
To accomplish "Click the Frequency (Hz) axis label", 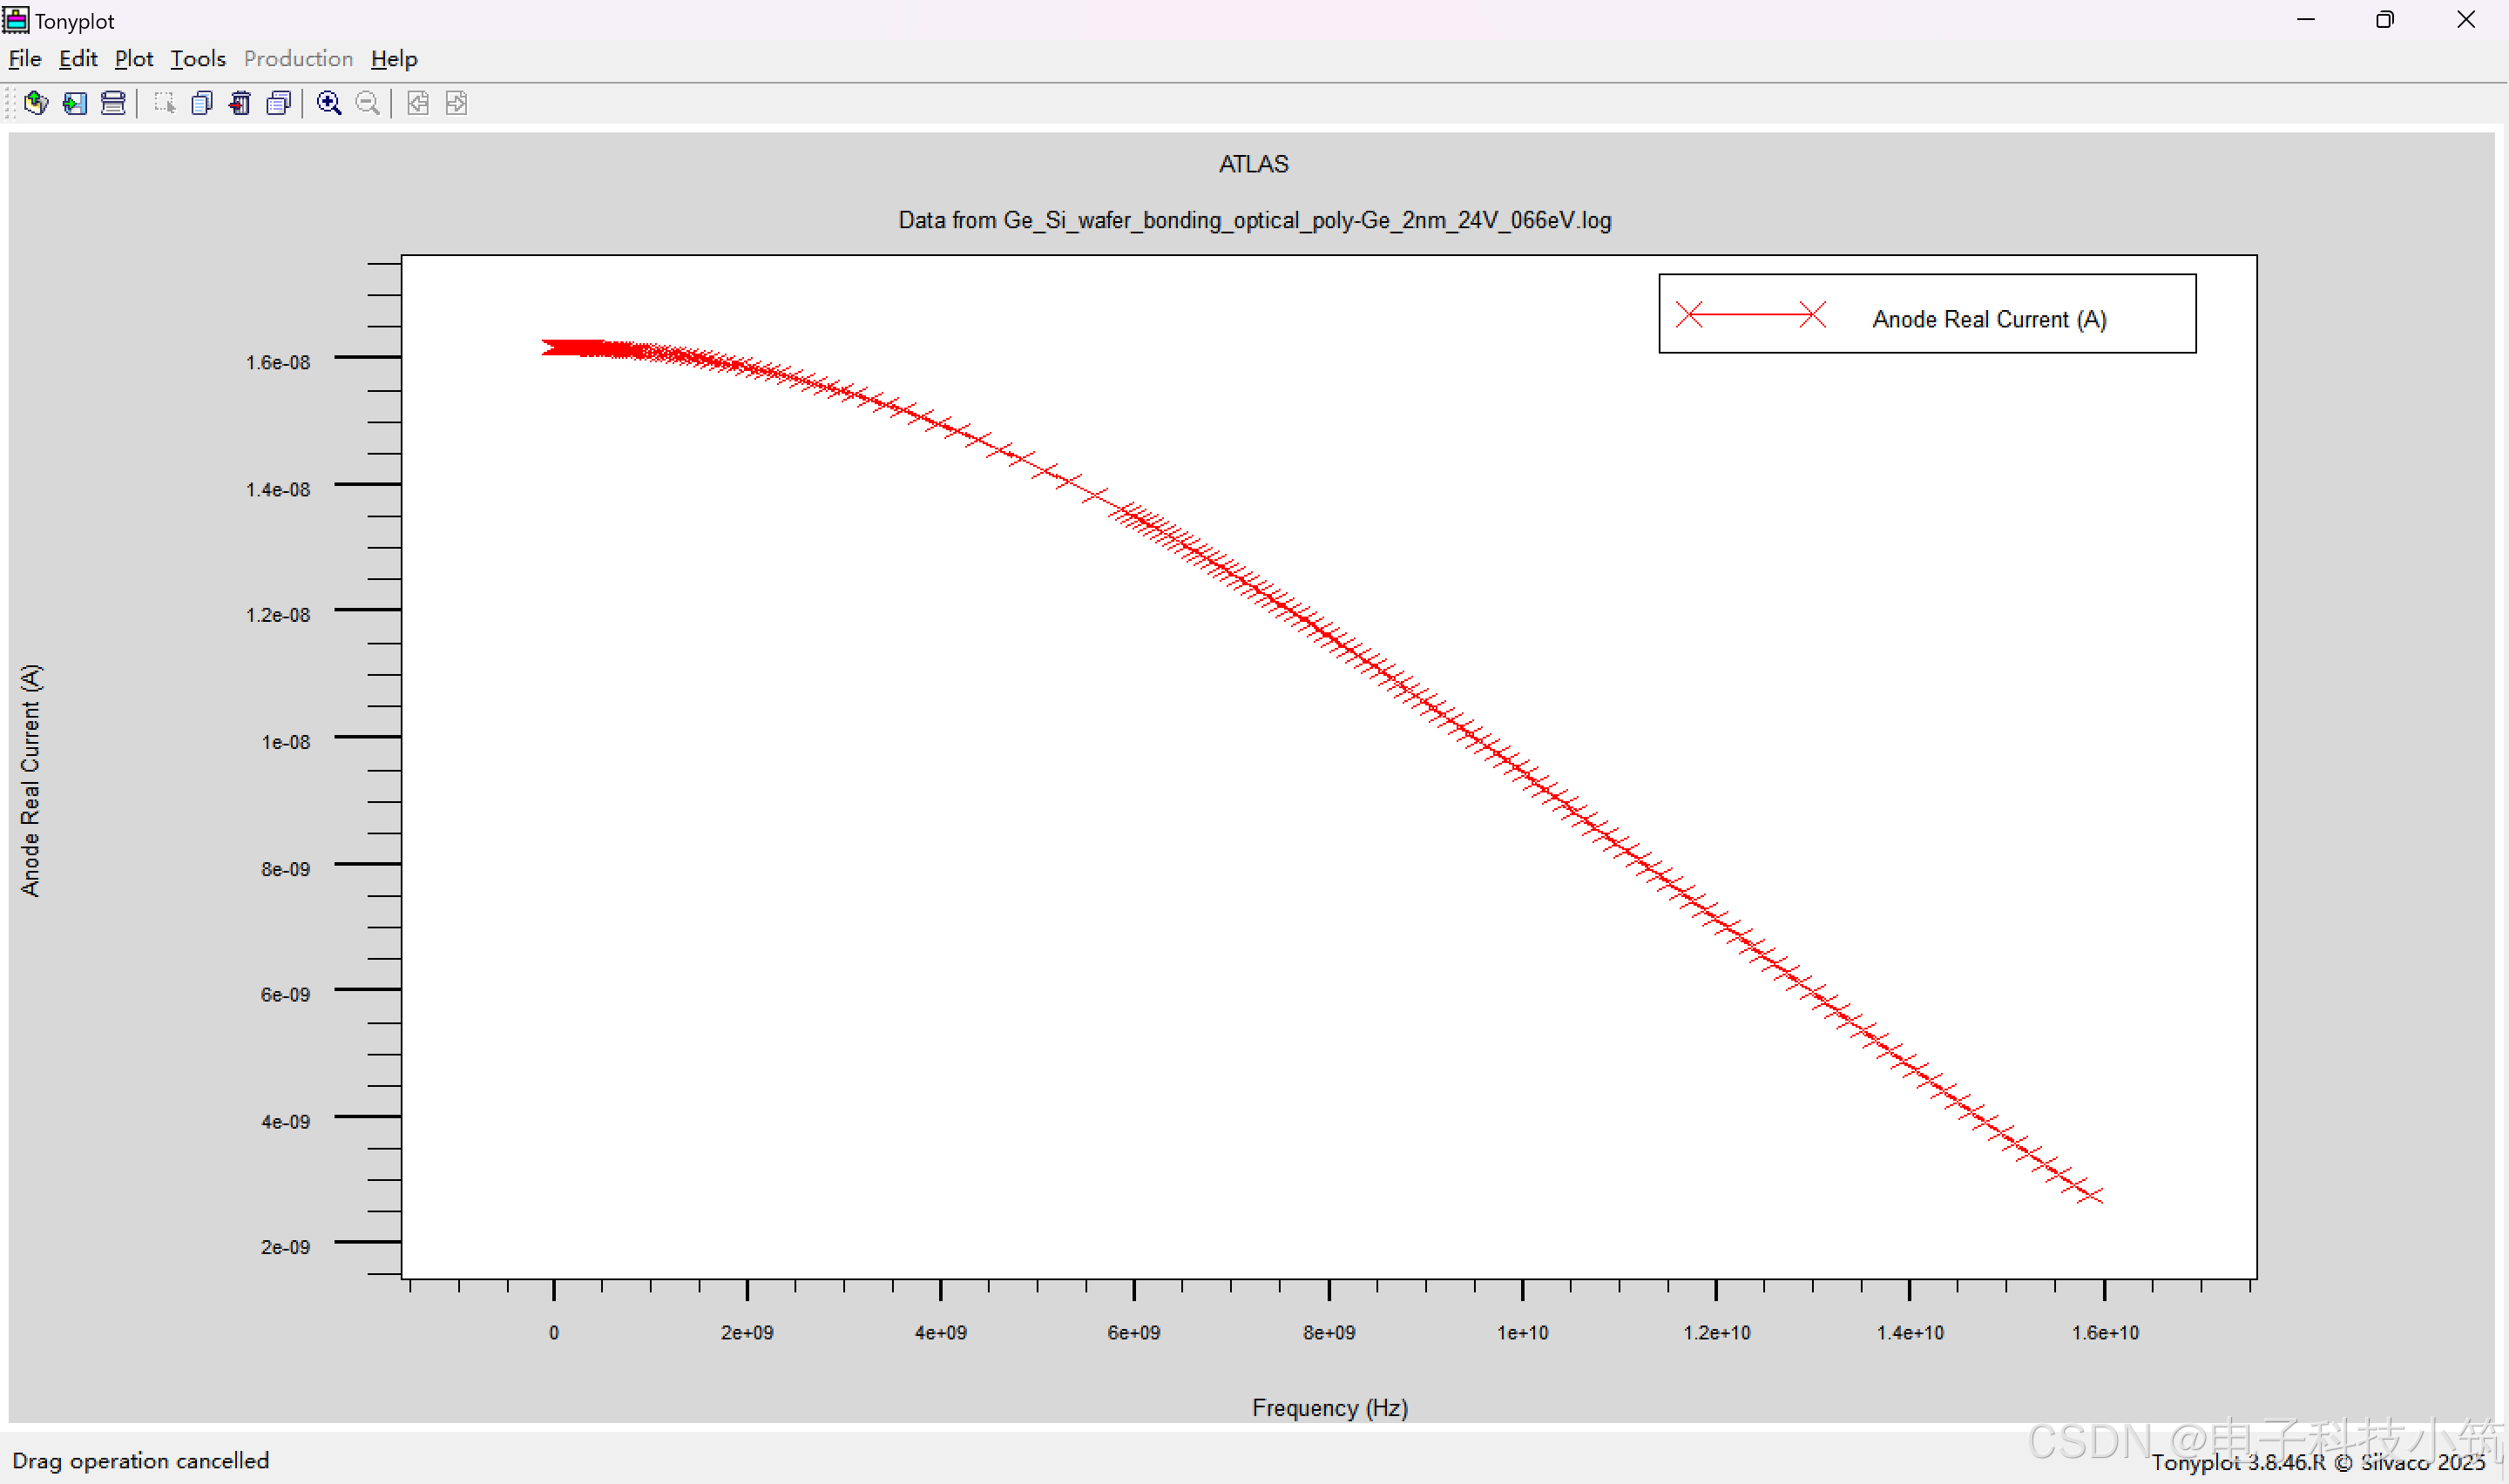I will [x=1329, y=1408].
